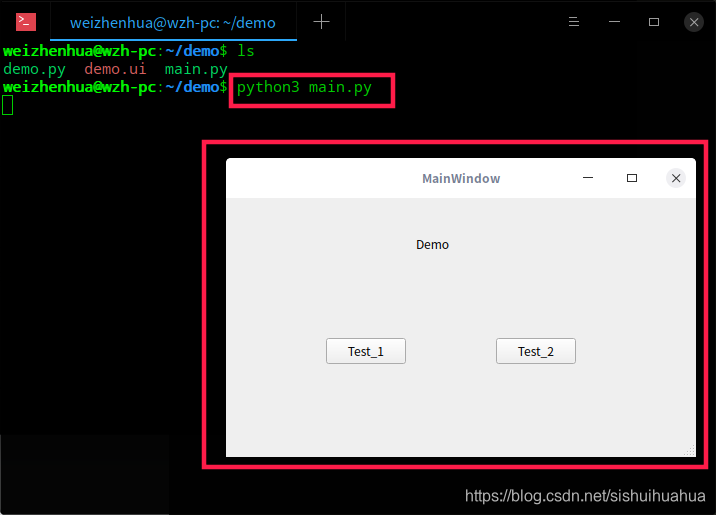This screenshot has width=716, height=515.
Task: Close the terminal window
Action: tap(694, 22)
